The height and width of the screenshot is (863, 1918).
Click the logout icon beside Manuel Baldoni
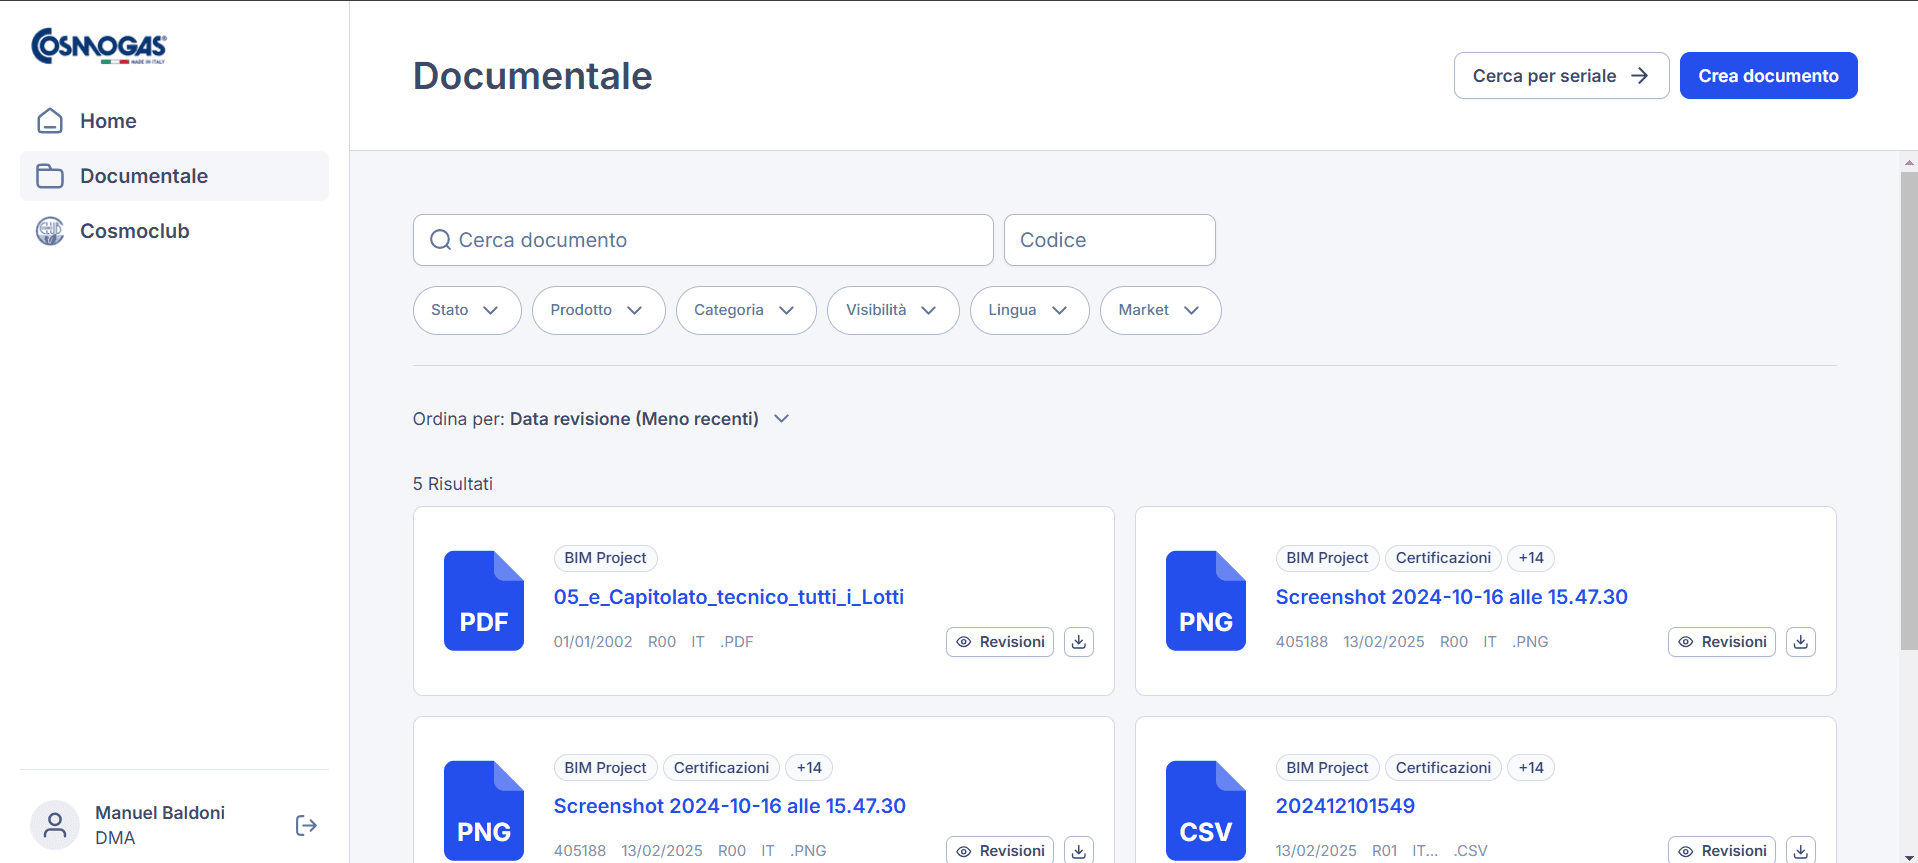coord(306,825)
